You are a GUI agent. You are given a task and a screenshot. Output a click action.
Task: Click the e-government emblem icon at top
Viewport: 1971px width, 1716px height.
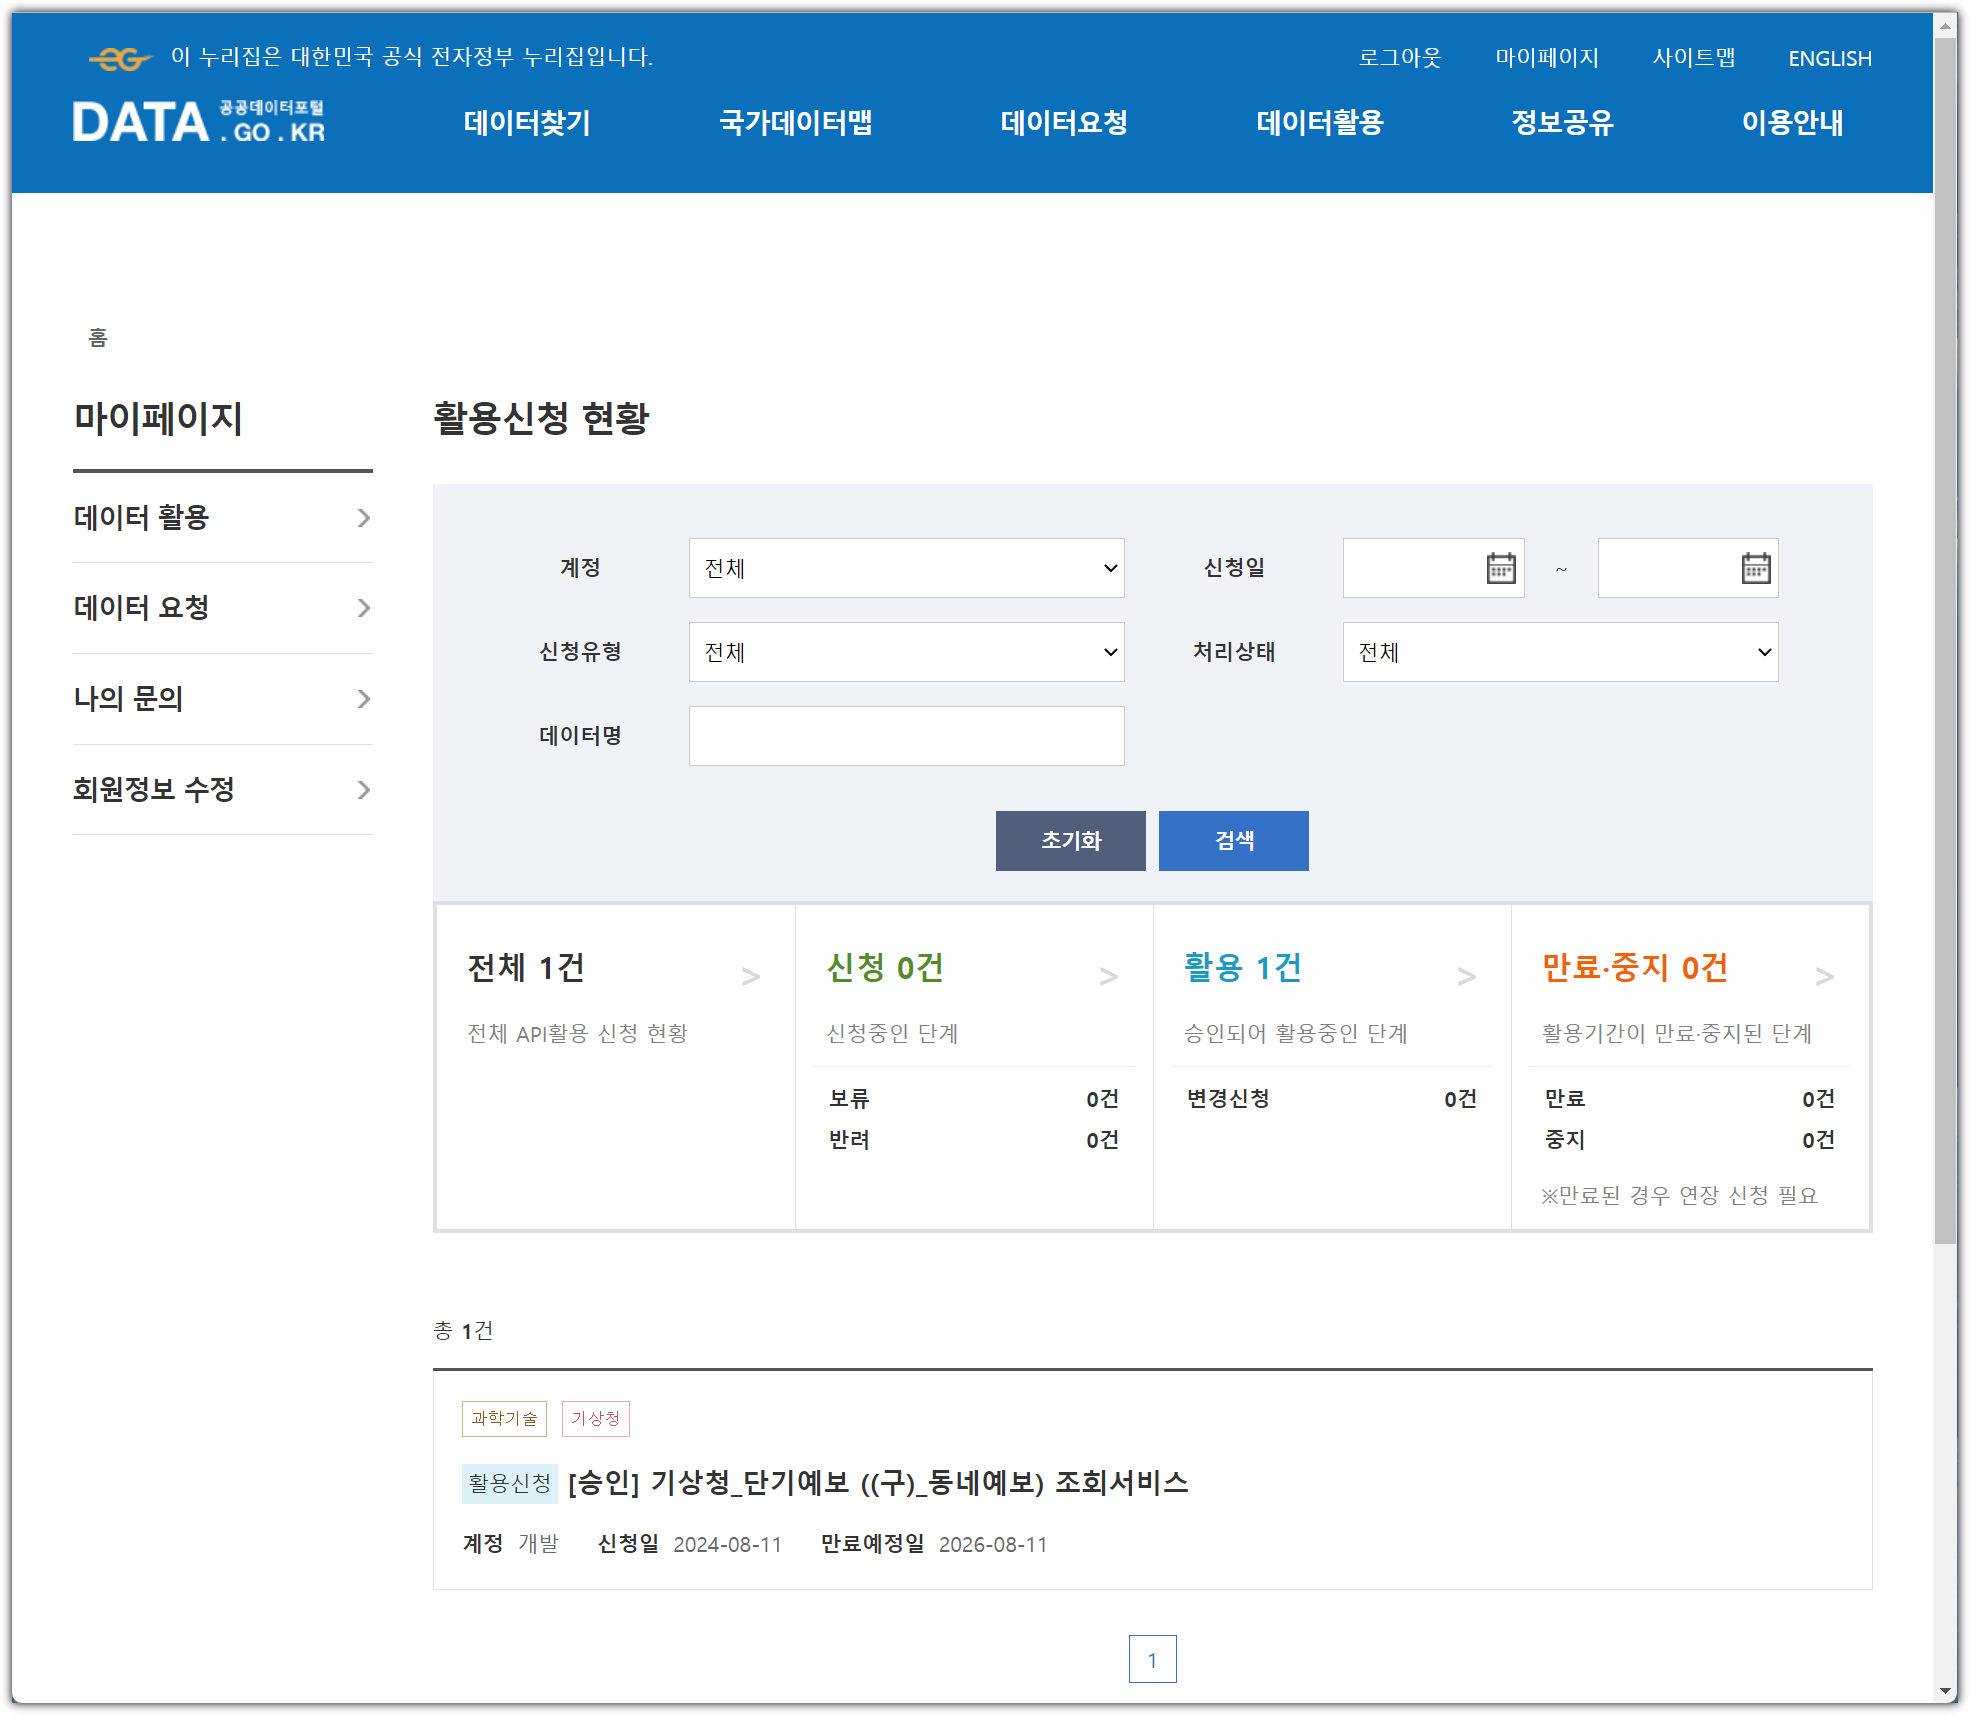click(120, 59)
